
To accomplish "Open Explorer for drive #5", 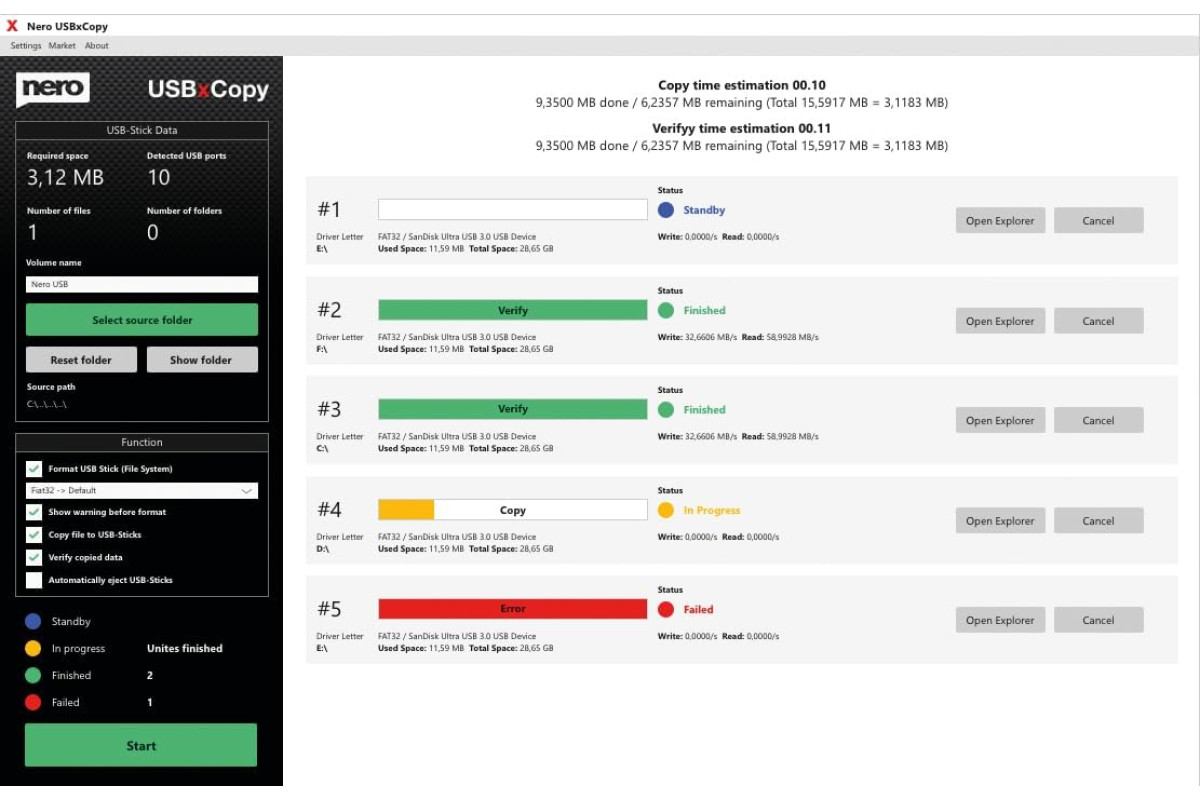I will point(1000,620).
